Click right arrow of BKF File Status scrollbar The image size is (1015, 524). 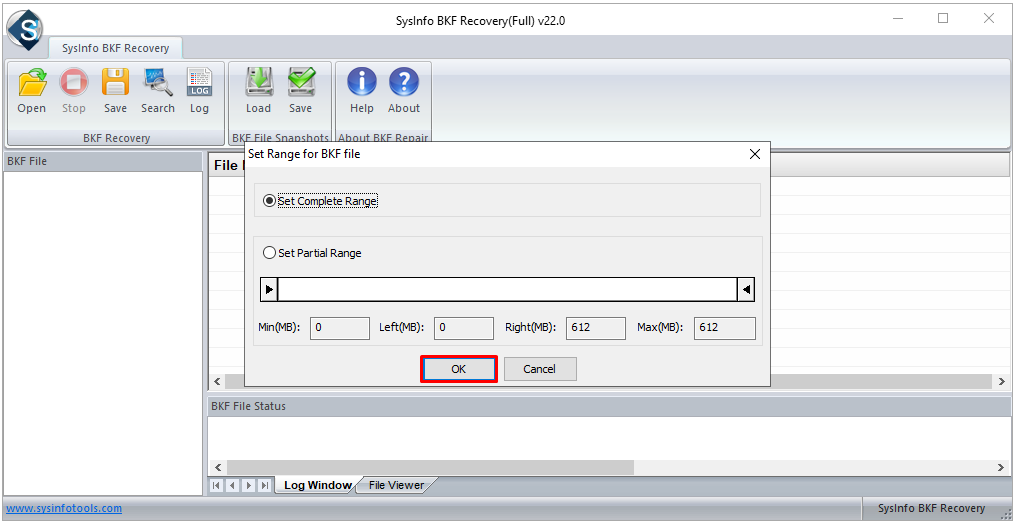1001,468
